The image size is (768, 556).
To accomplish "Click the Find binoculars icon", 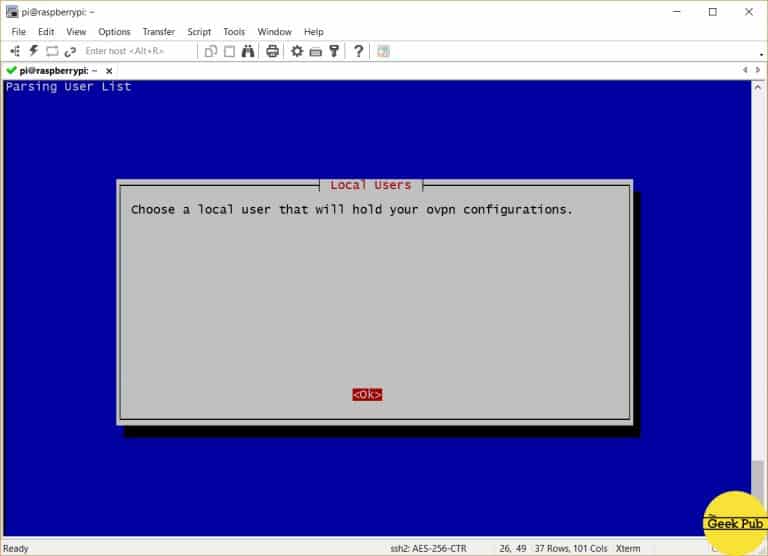I will (247, 51).
